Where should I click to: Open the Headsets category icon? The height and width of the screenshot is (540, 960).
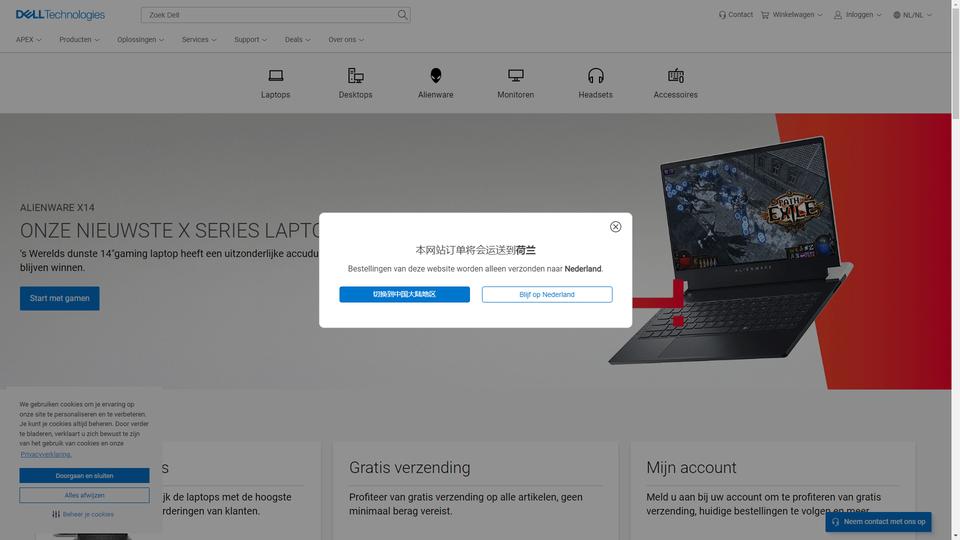click(x=596, y=76)
